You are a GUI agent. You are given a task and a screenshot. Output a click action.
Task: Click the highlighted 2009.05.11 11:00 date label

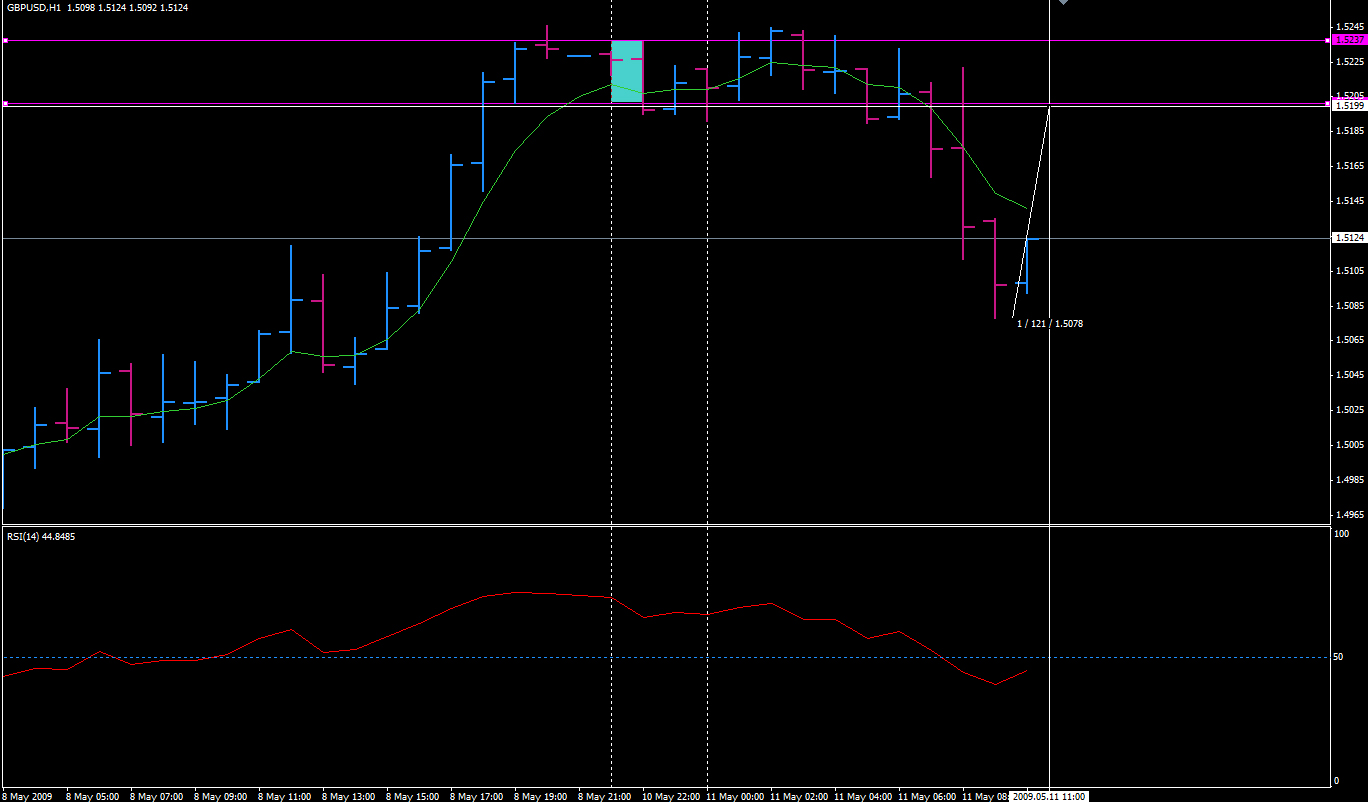[1048, 796]
